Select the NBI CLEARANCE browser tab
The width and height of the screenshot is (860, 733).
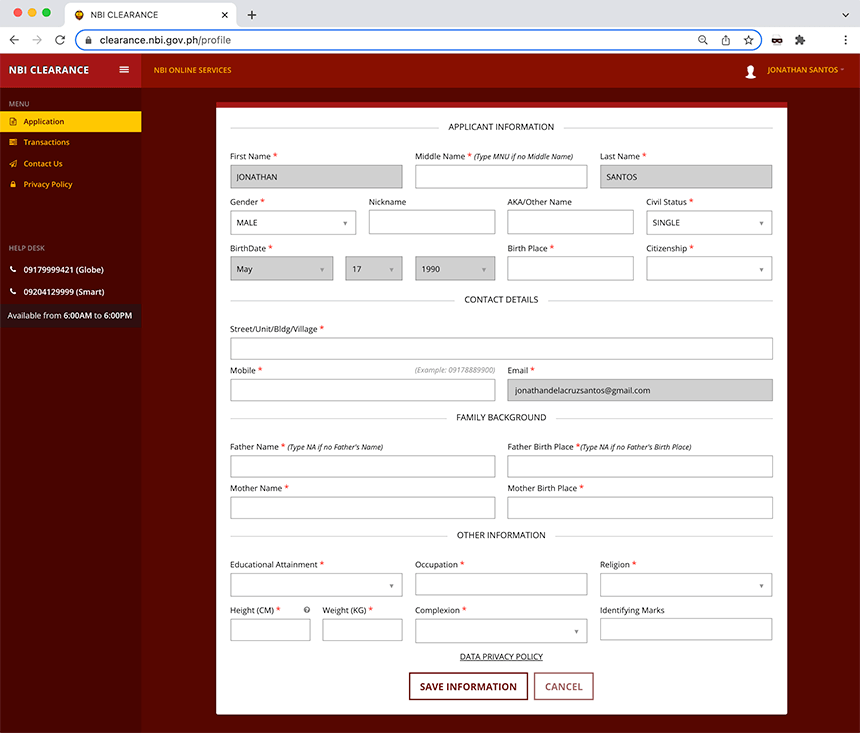150,15
